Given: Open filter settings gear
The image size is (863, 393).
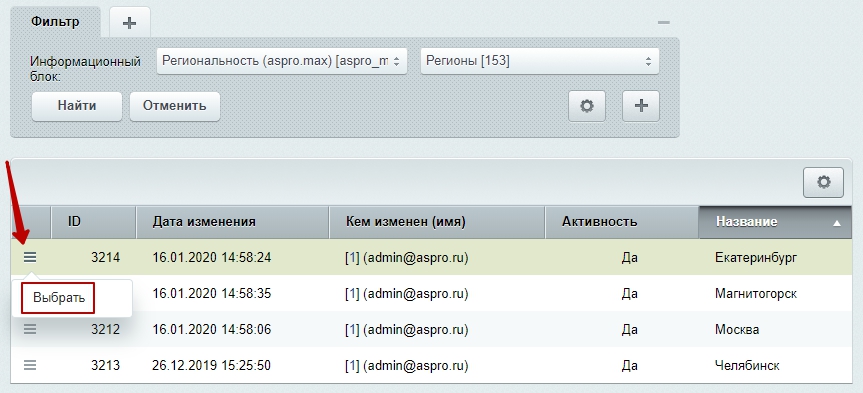Looking at the screenshot, I should (x=587, y=106).
